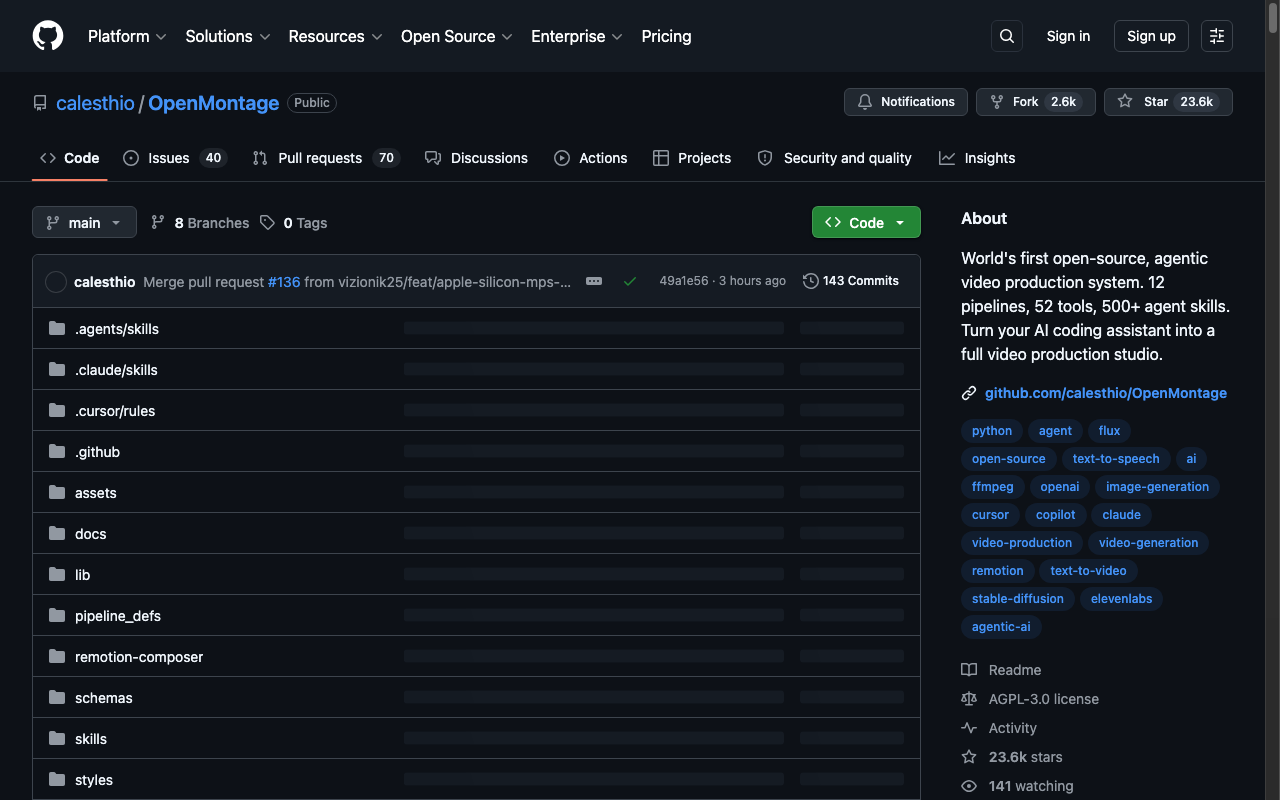Select the stable-diffusion topic tag
The width and height of the screenshot is (1280, 800).
(x=1018, y=599)
